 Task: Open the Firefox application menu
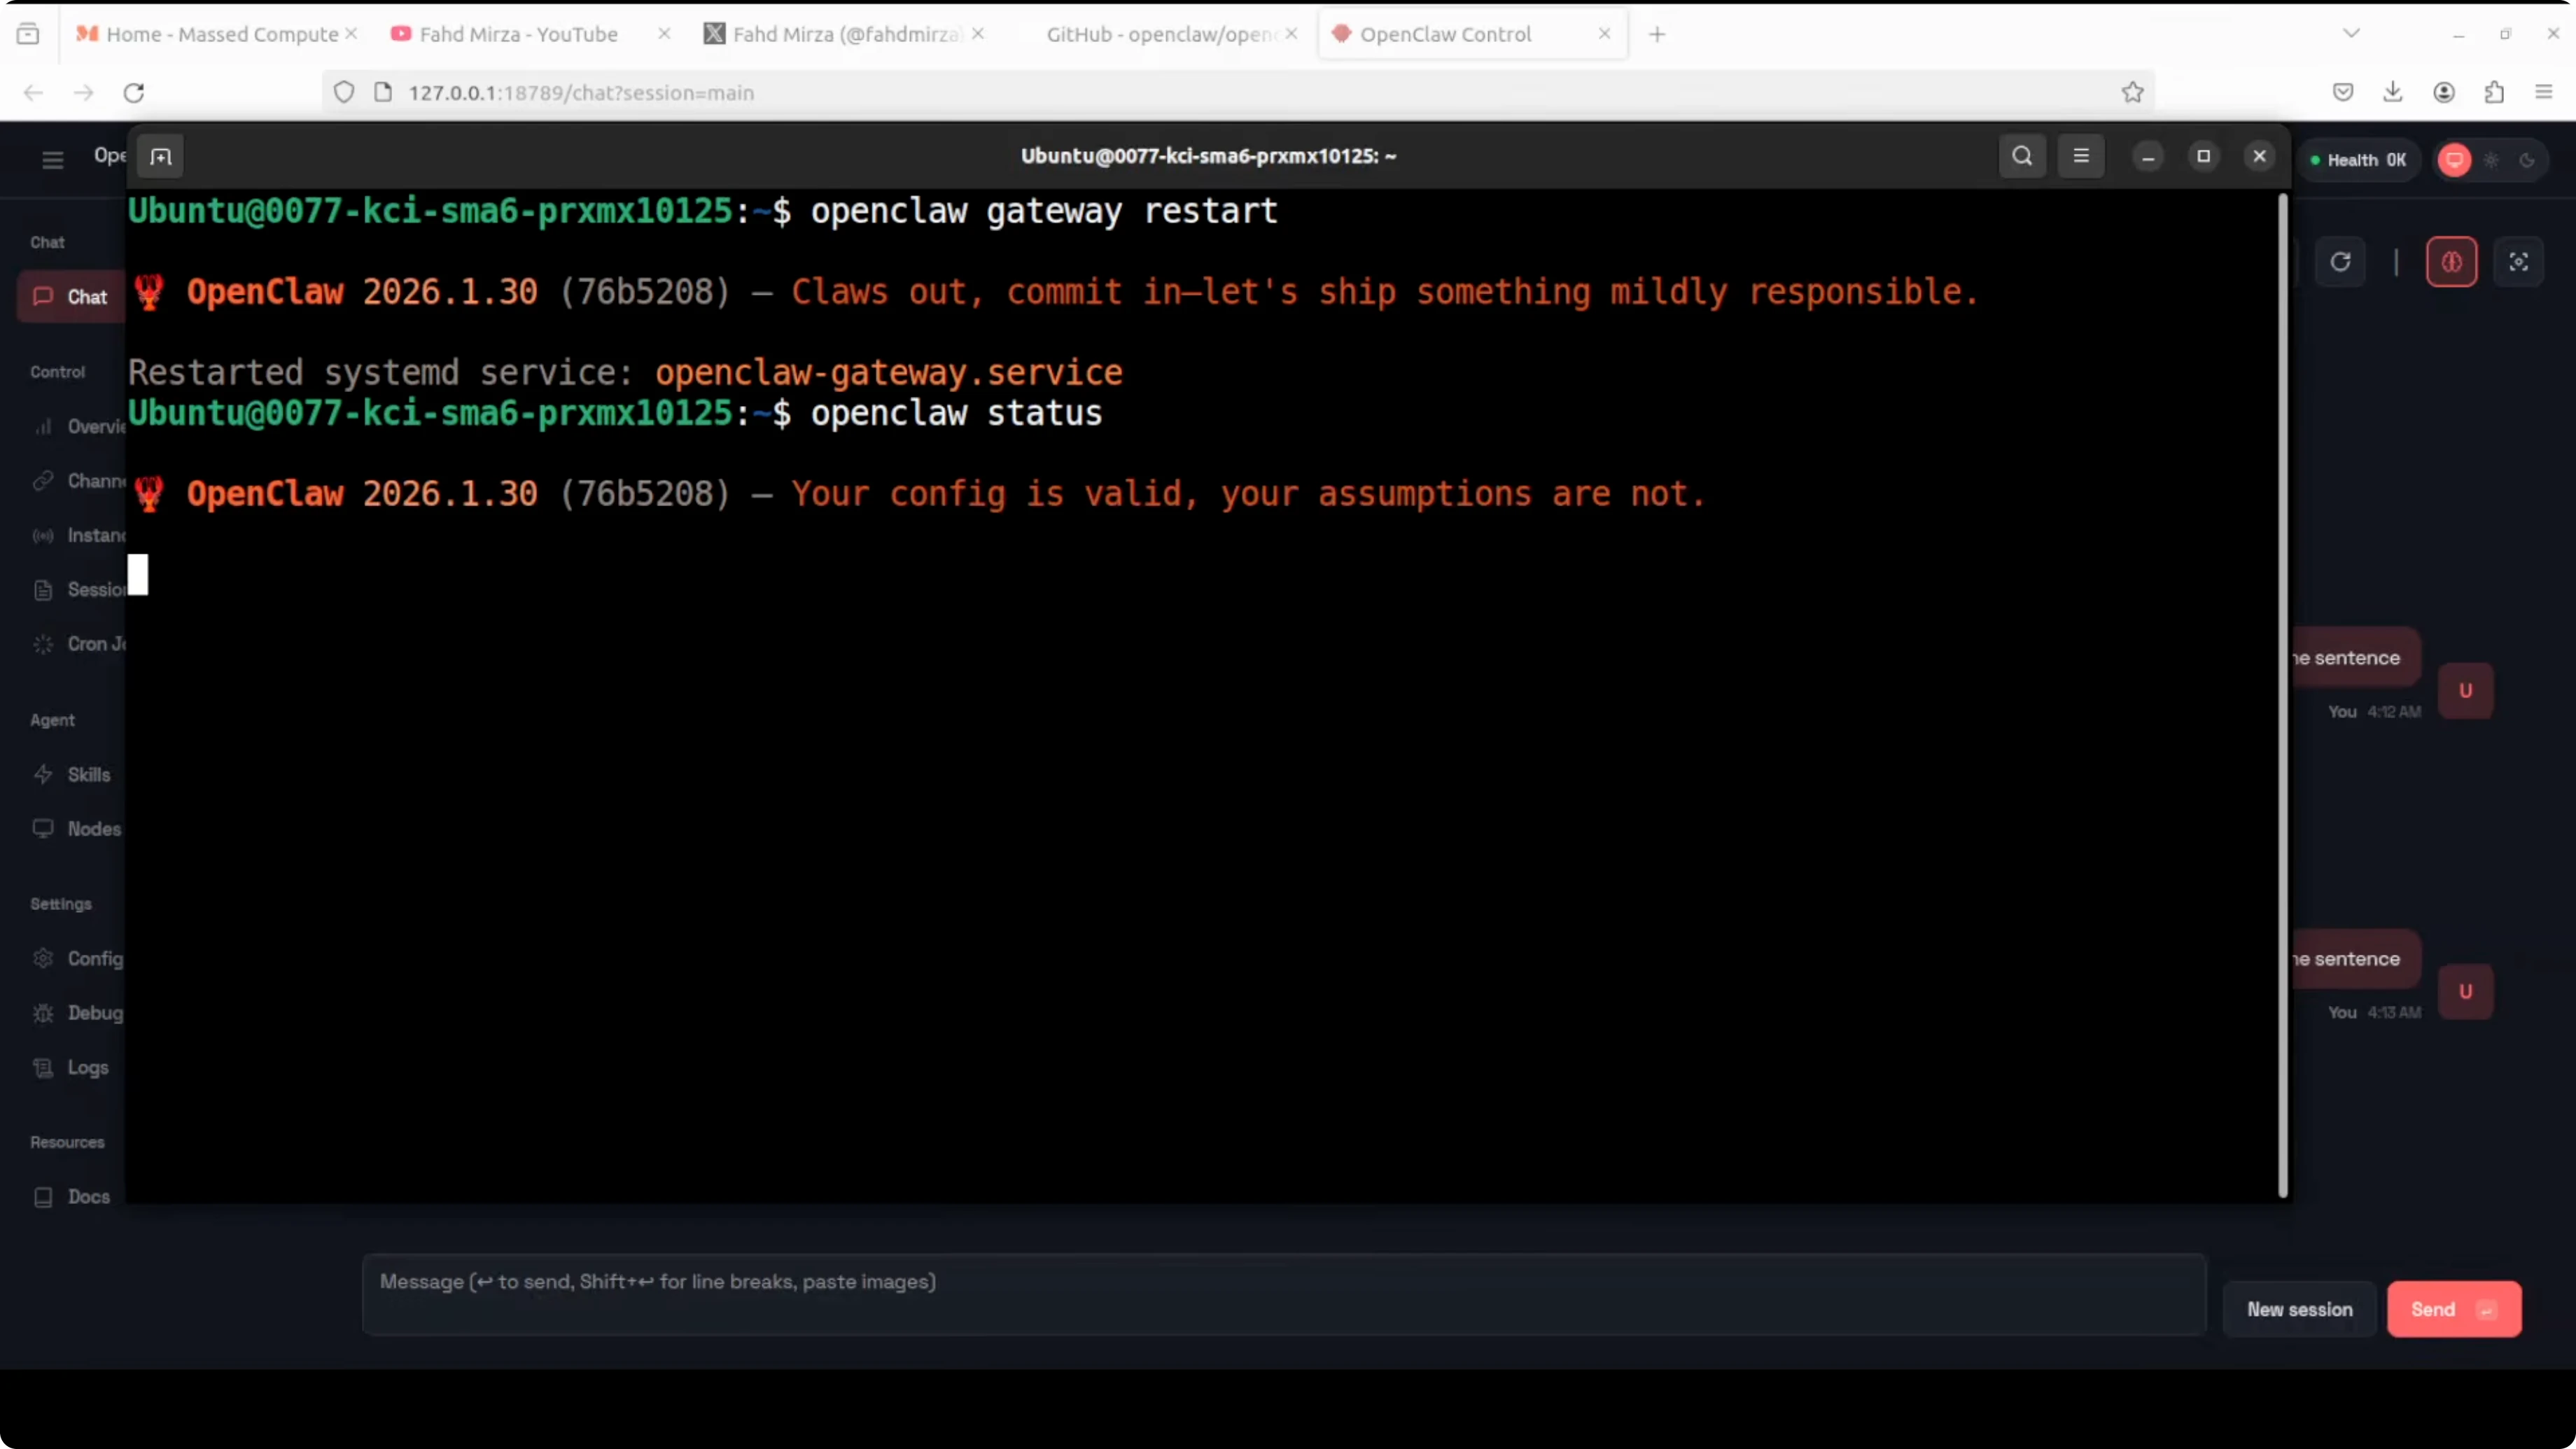point(2543,91)
